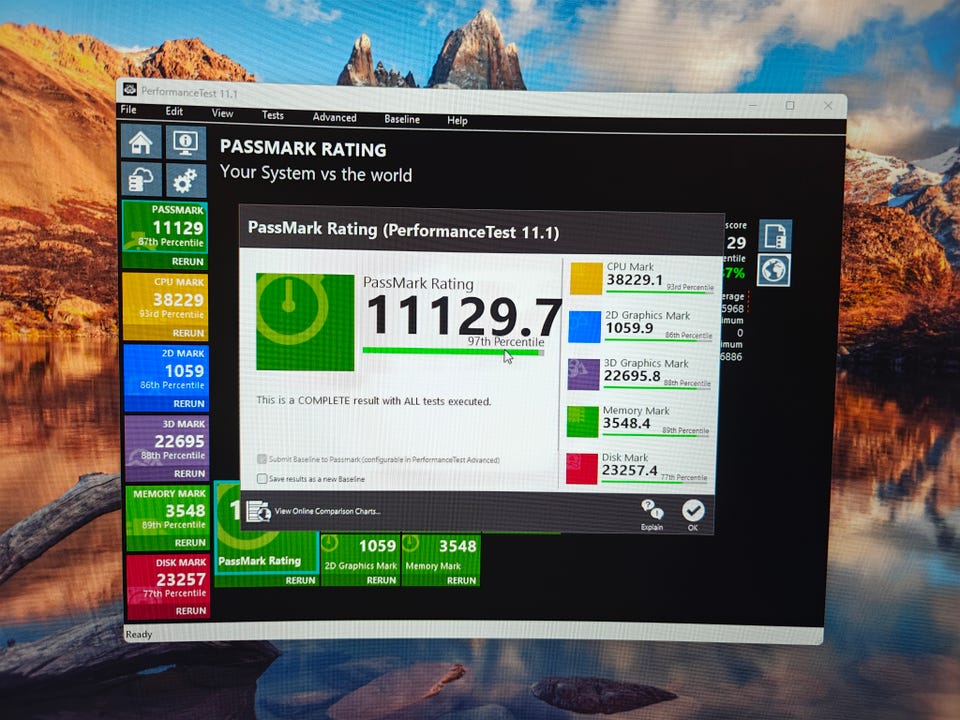Select the 2D MARK 1059 sidebar tile
This screenshot has width=960, height=720.
coord(167,370)
